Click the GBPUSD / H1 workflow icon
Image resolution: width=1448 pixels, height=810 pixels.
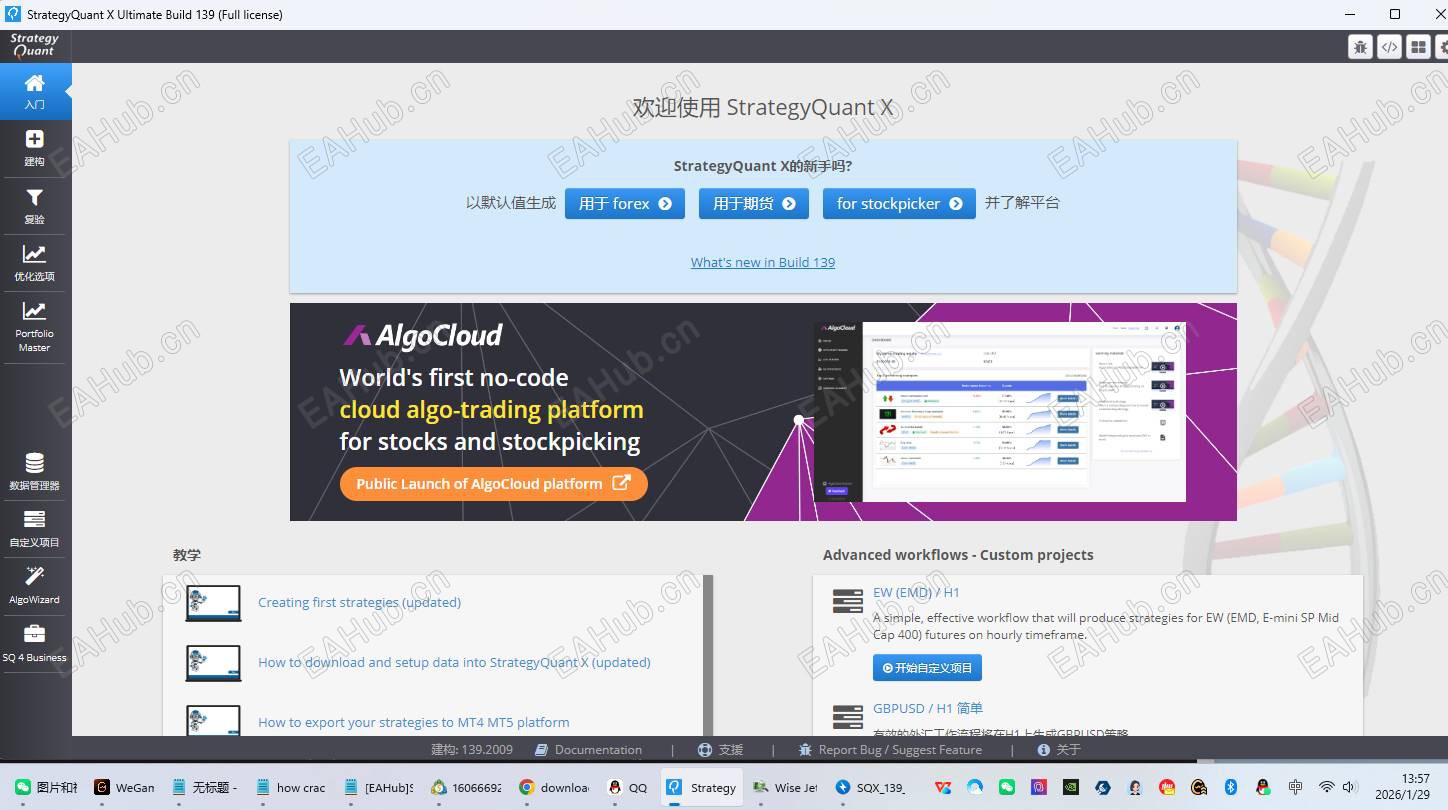(x=848, y=717)
